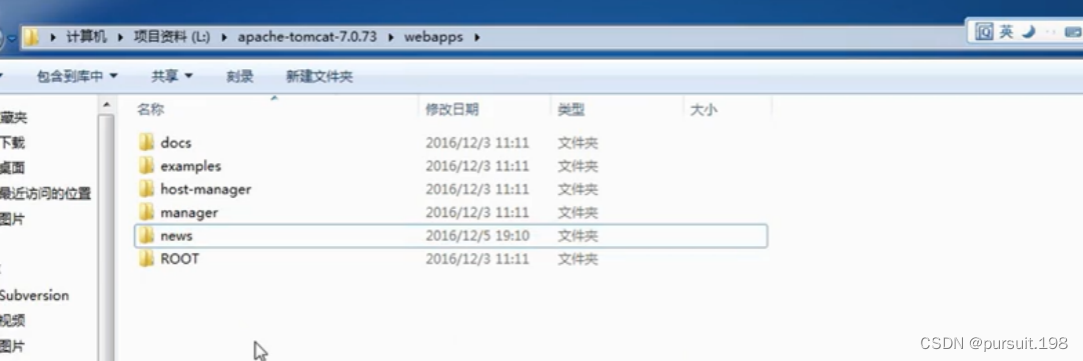Open the 包含到库中 dropdown
This screenshot has height=361, width=1083.
(77, 77)
